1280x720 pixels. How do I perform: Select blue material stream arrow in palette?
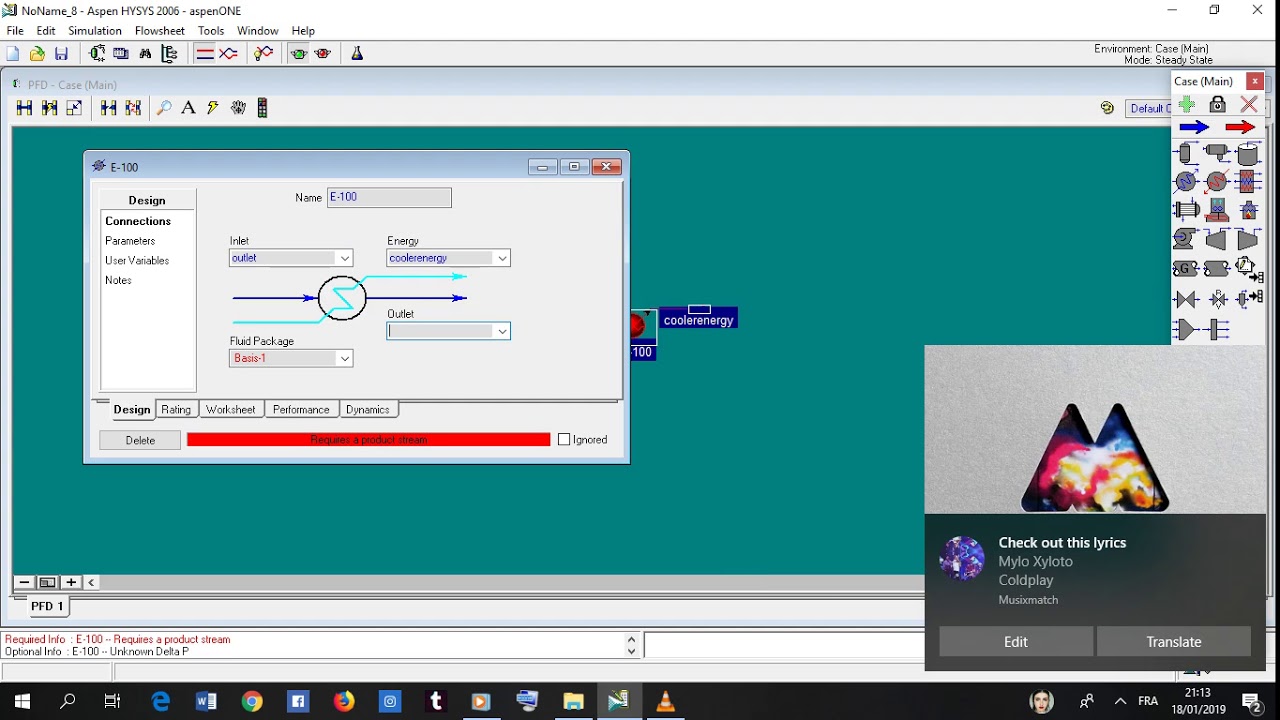click(x=1194, y=127)
